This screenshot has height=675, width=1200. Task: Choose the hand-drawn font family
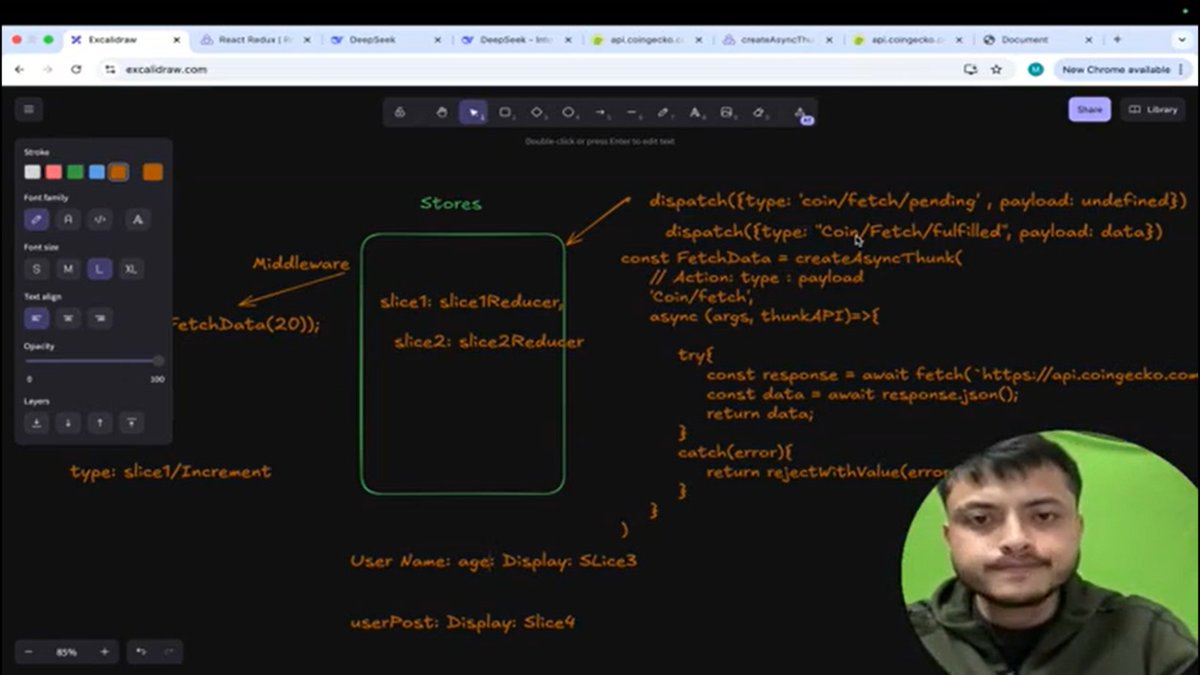(x=37, y=219)
